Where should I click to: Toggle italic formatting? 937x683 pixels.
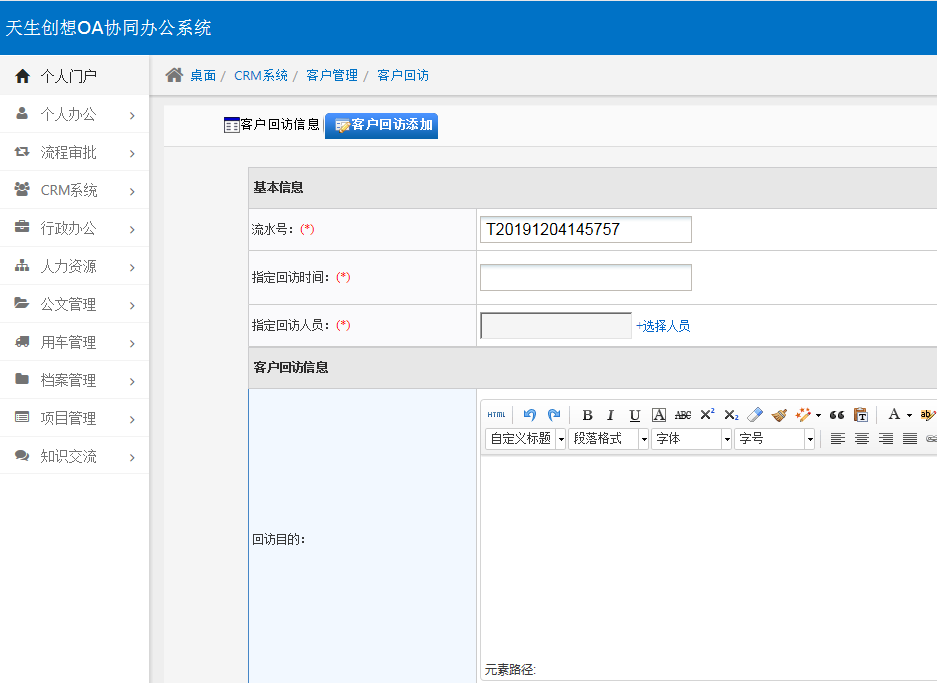[x=610, y=415]
